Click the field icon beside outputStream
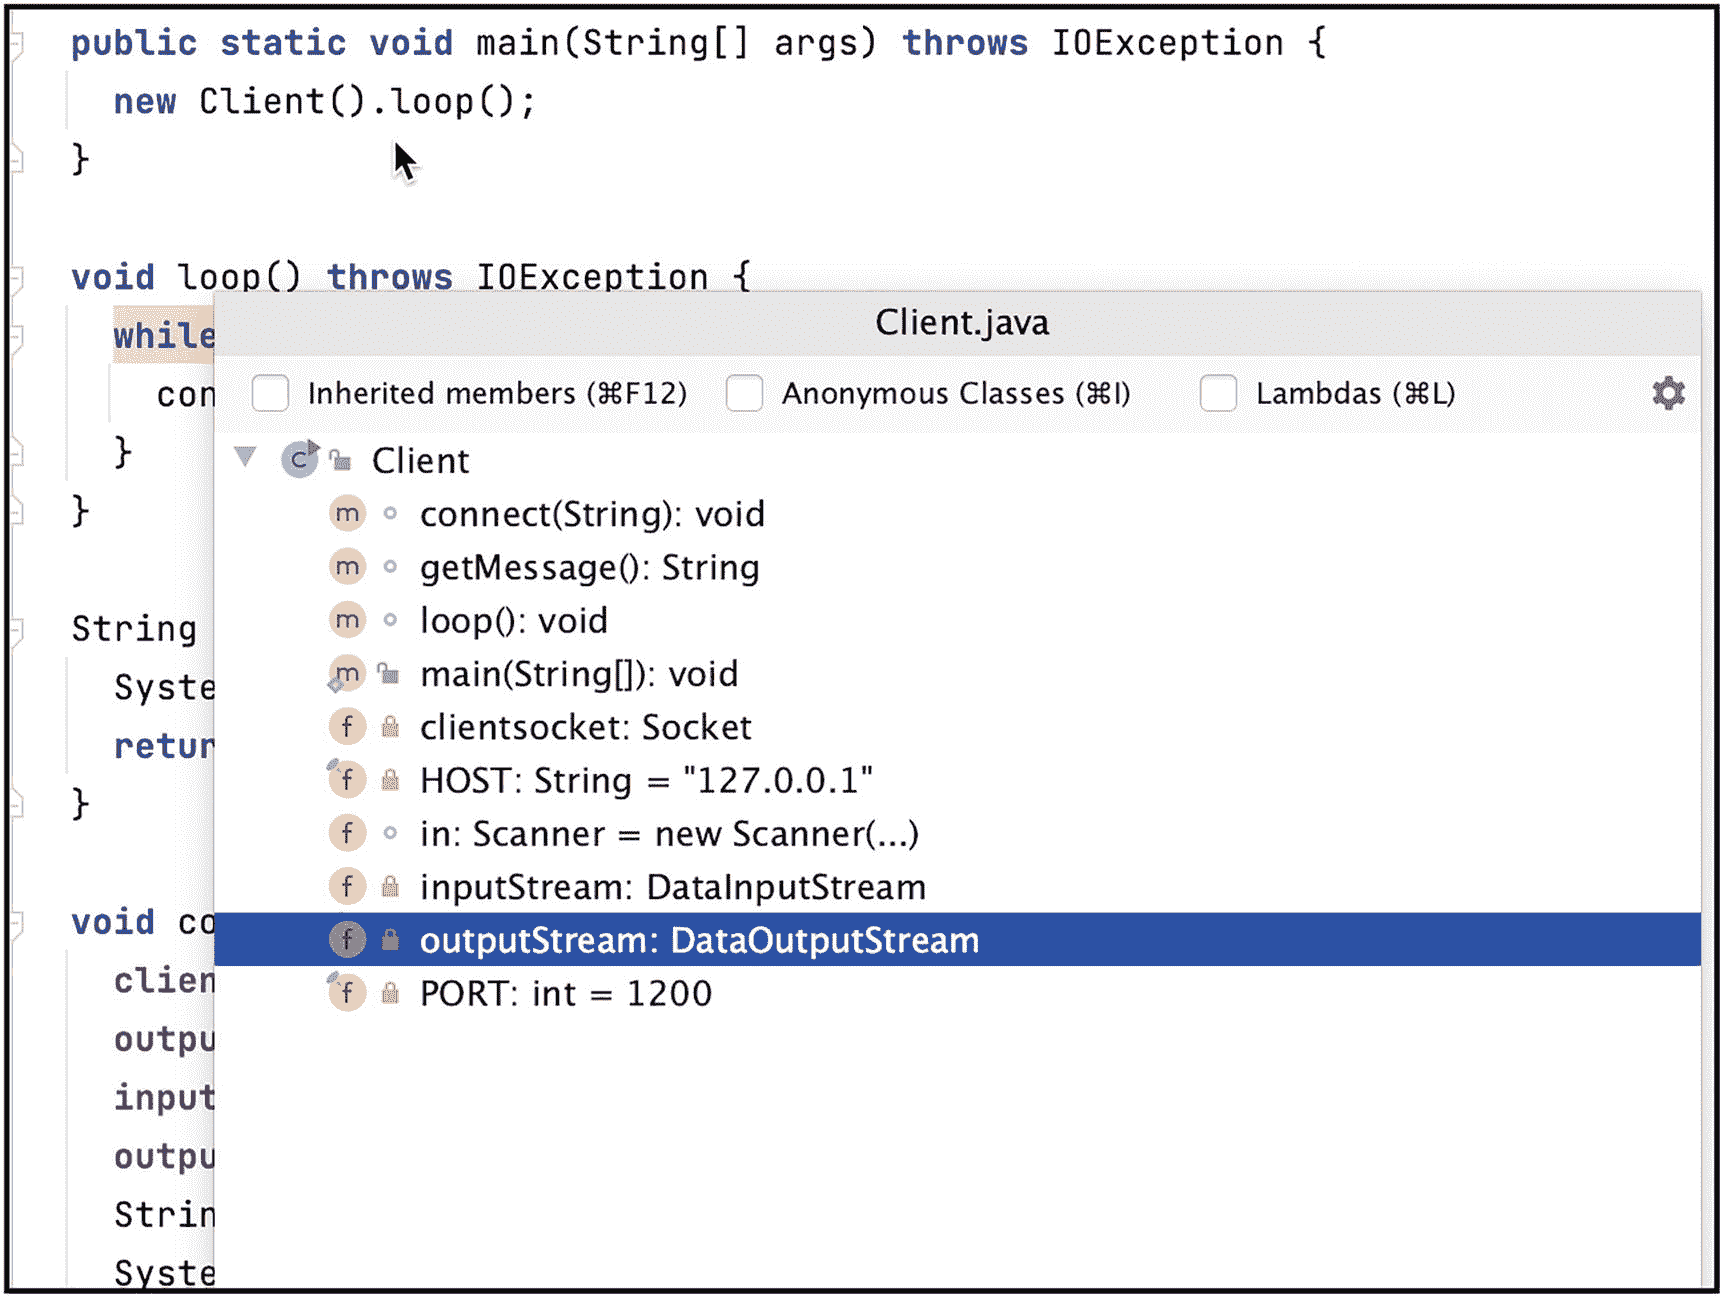Screen dimensions: 1725x1299 (x=347, y=939)
